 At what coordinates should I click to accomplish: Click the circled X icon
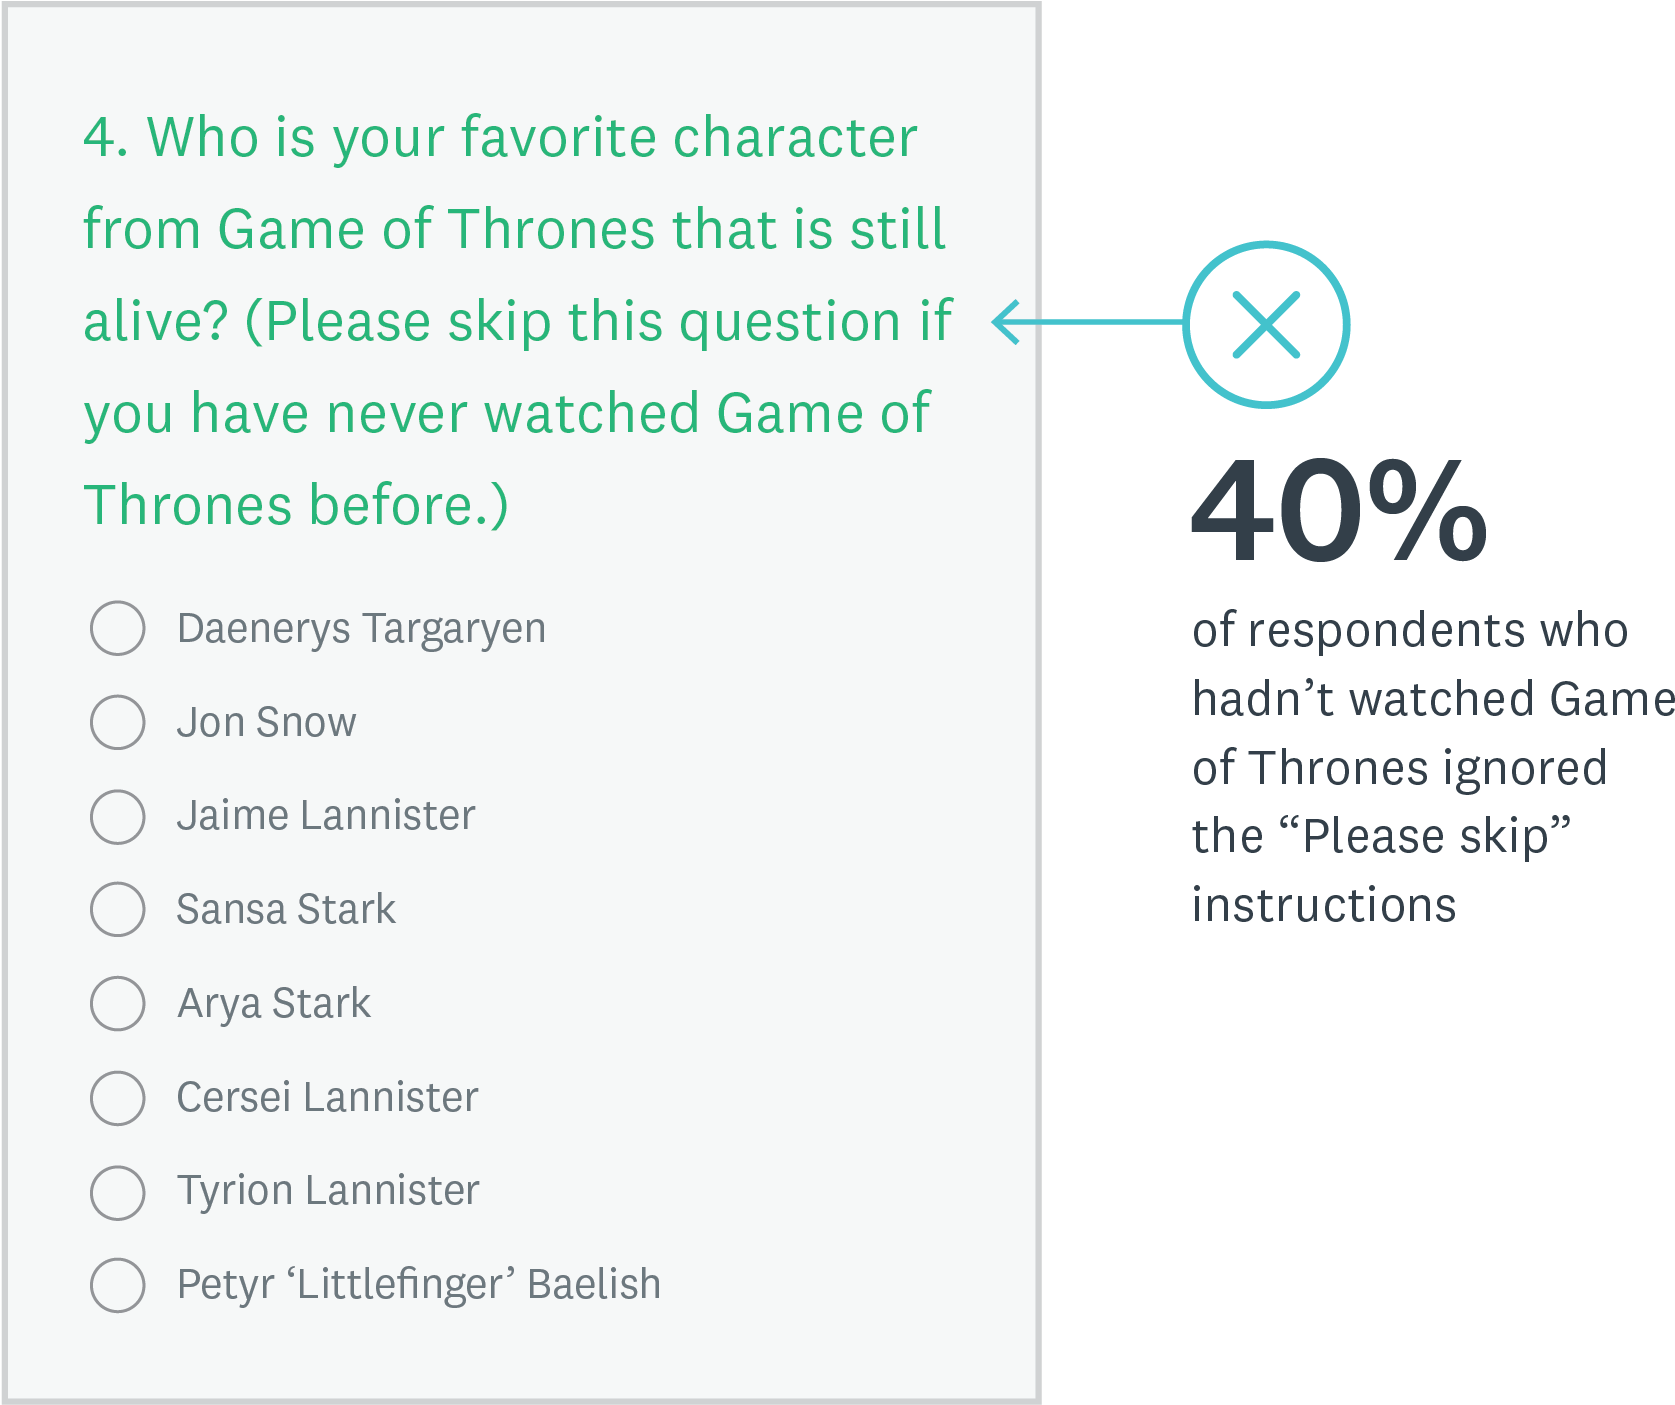click(x=1266, y=324)
